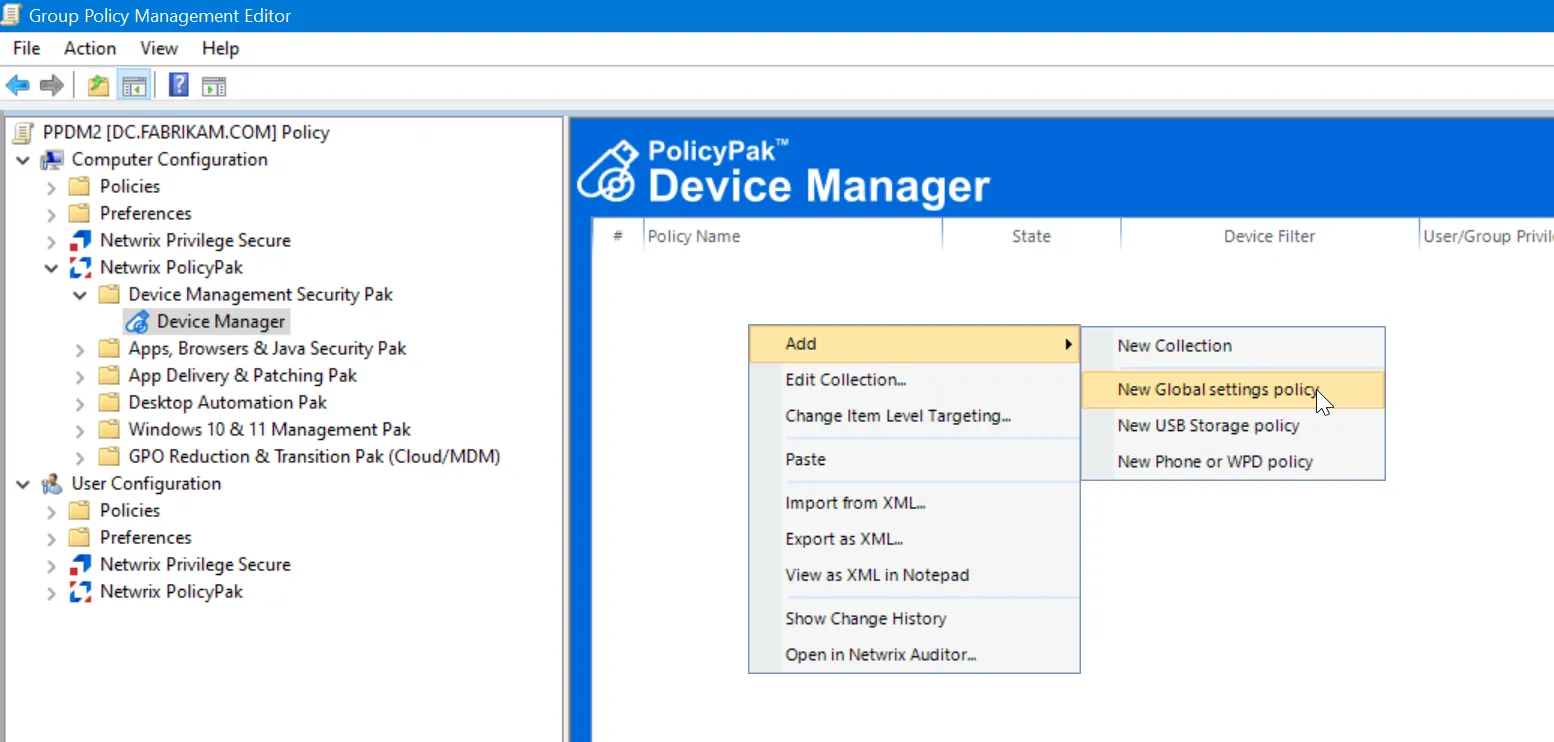Image resolution: width=1554 pixels, height=742 pixels.
Task: Sort by the Policy Name column header
Action: (792, 237)
